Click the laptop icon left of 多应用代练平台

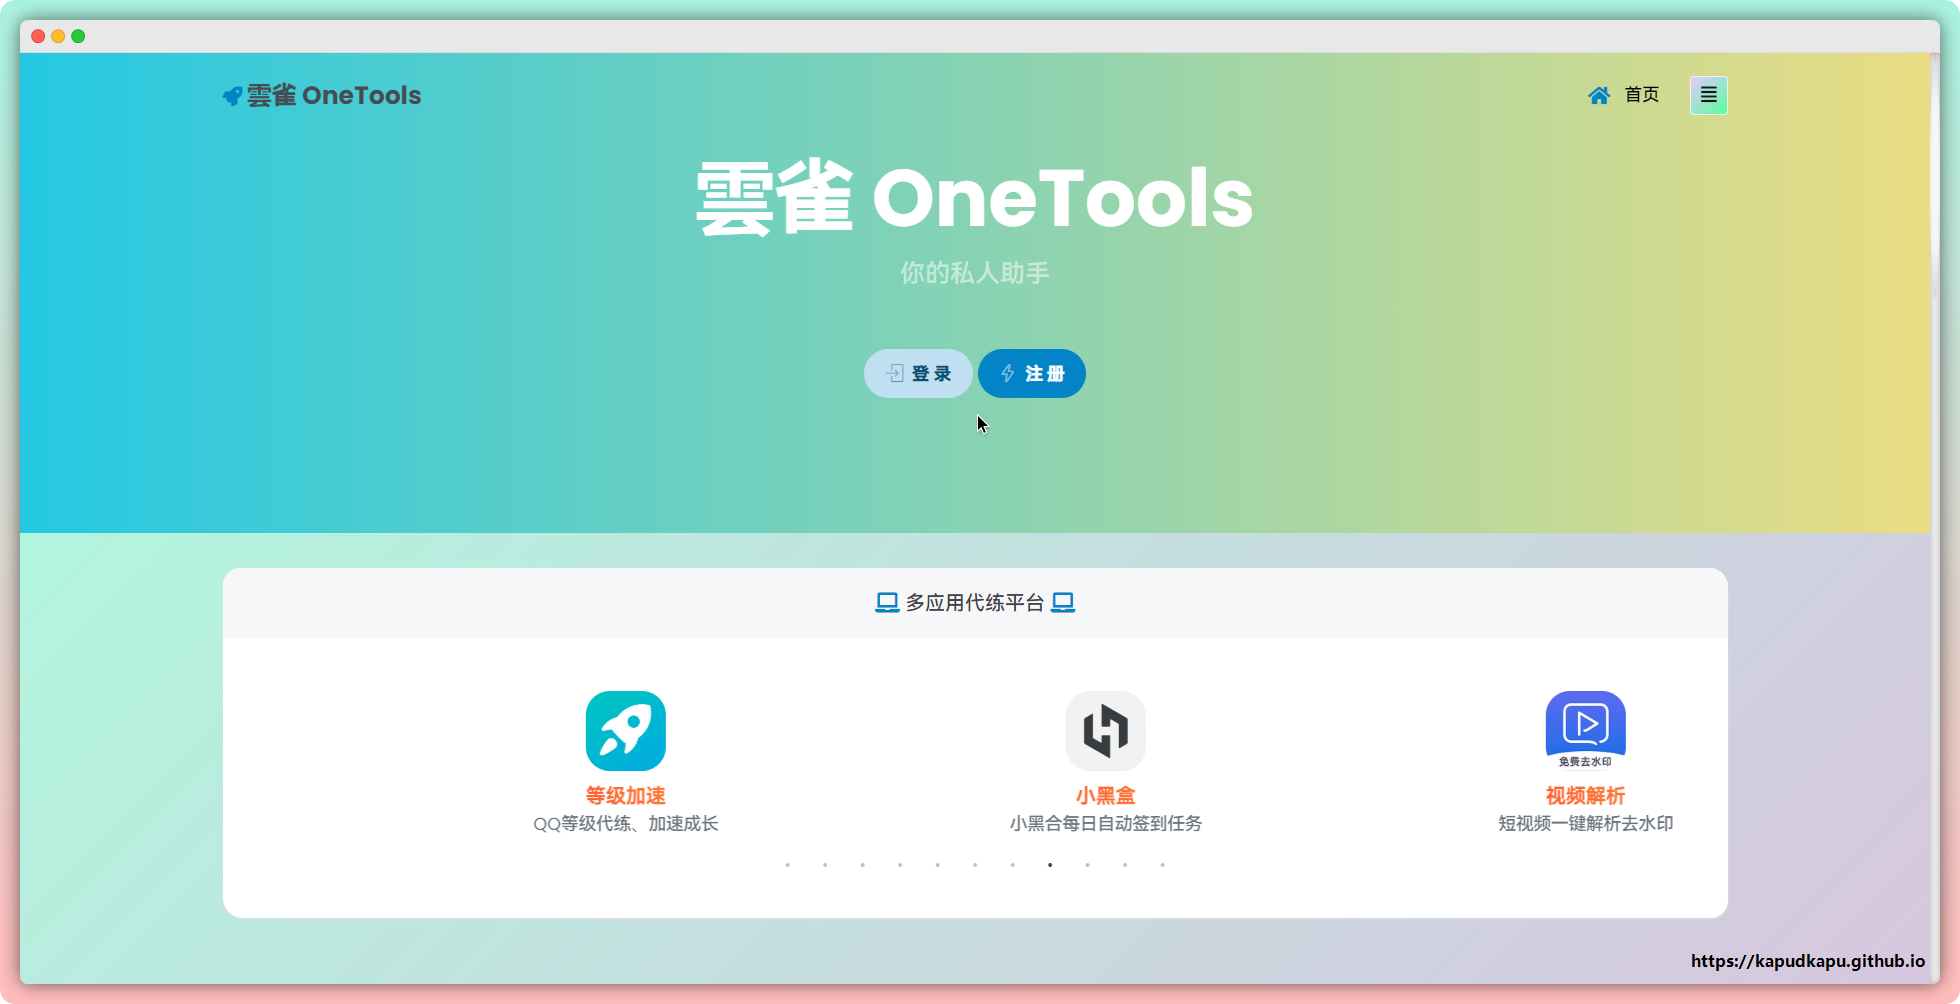(887, 603)
